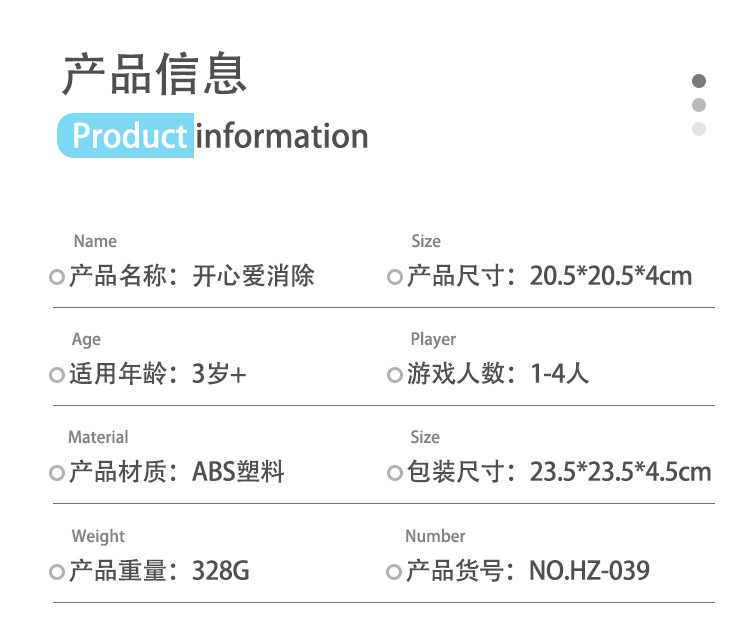Click the word information in the subtitle

(282, 136)
